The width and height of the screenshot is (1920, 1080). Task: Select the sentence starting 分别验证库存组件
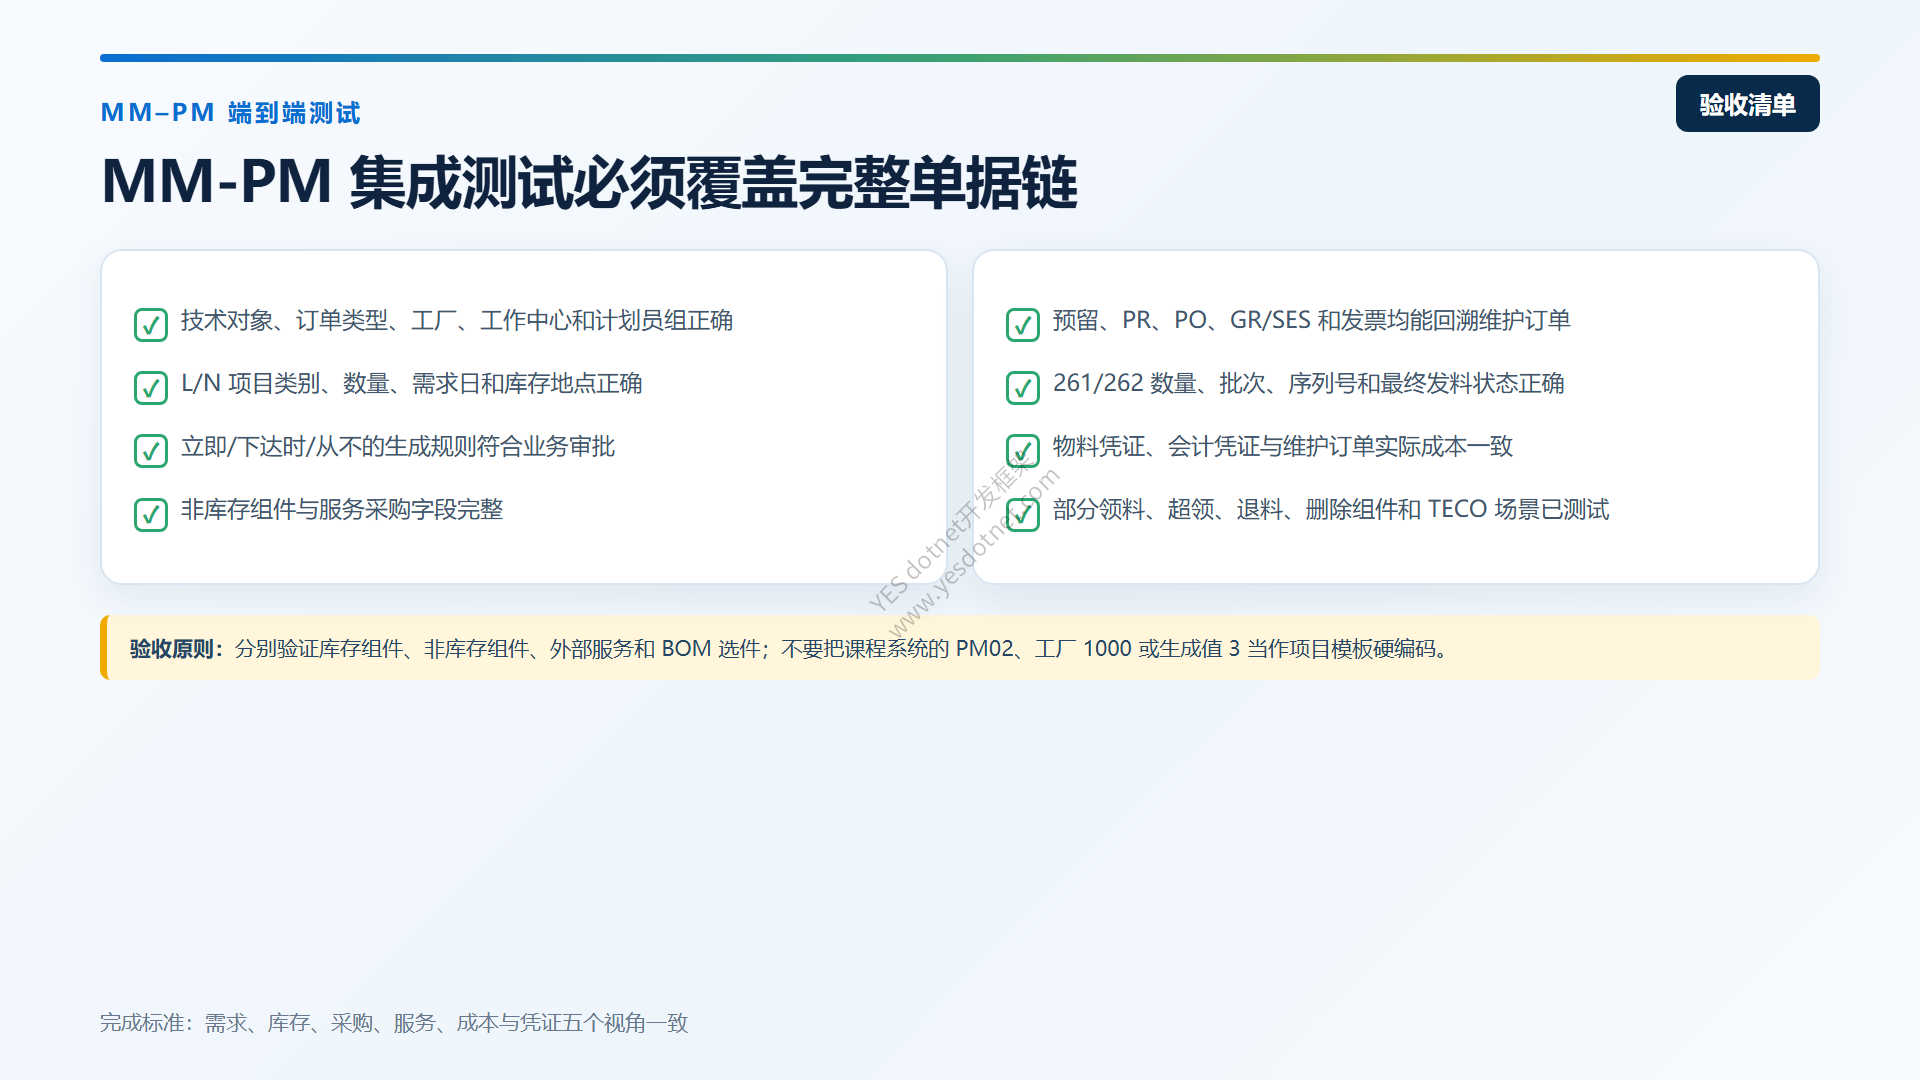(x=841, y=649)
